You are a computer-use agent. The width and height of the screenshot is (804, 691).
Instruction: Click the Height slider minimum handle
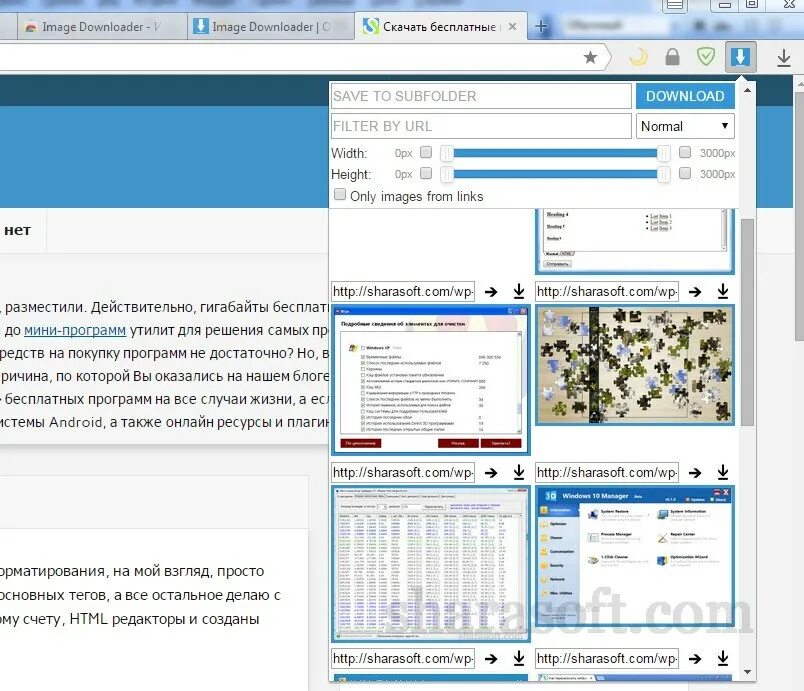(447, 174)
